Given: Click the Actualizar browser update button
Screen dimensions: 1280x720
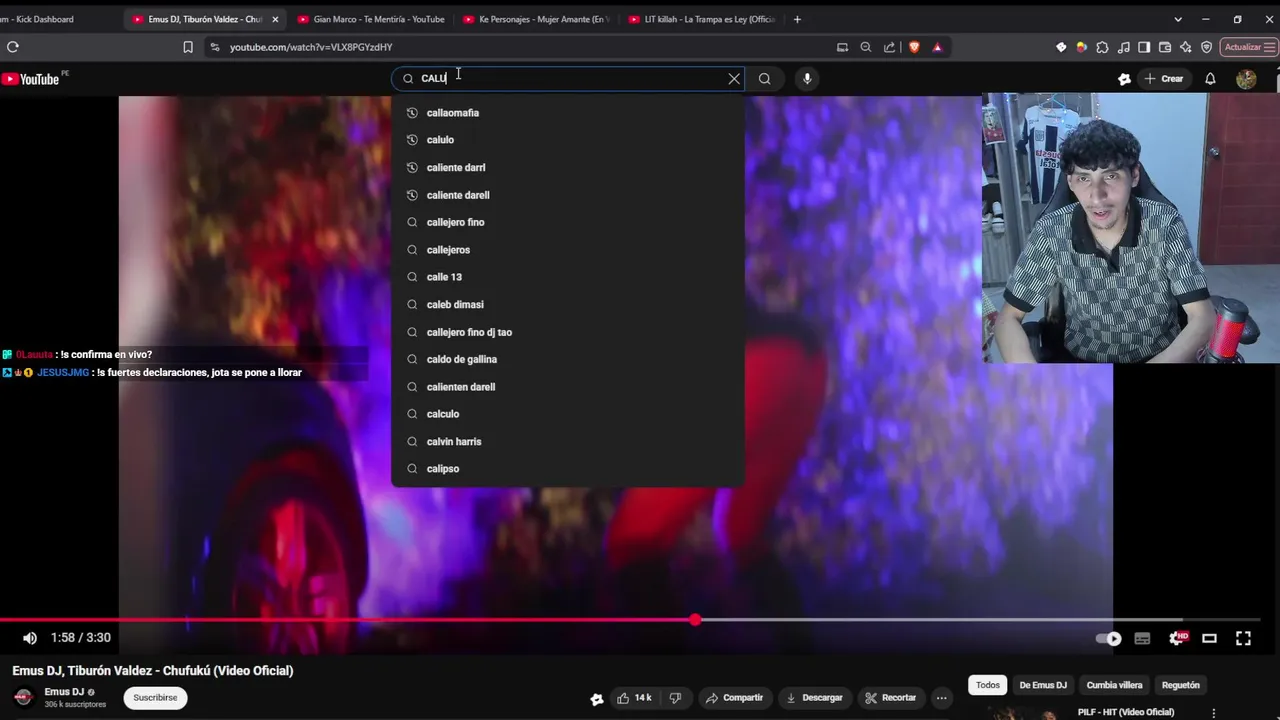Looking at the screenshot, I should tap(1248, 47).
